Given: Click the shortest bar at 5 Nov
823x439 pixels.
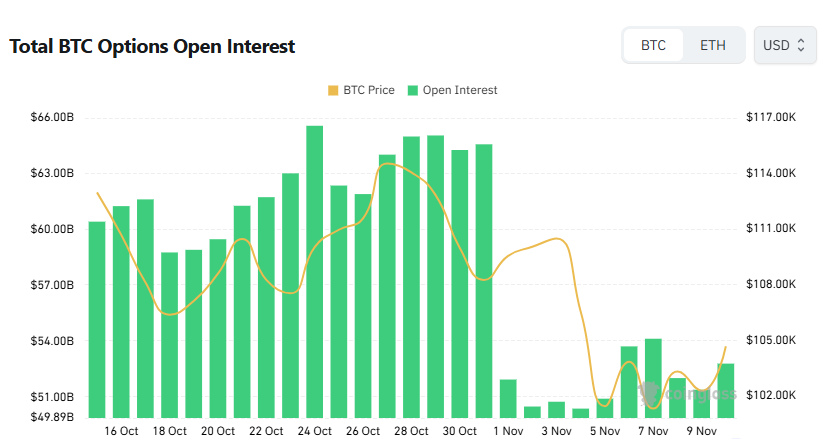Looking at the screenshot, I should click(580, 413).
